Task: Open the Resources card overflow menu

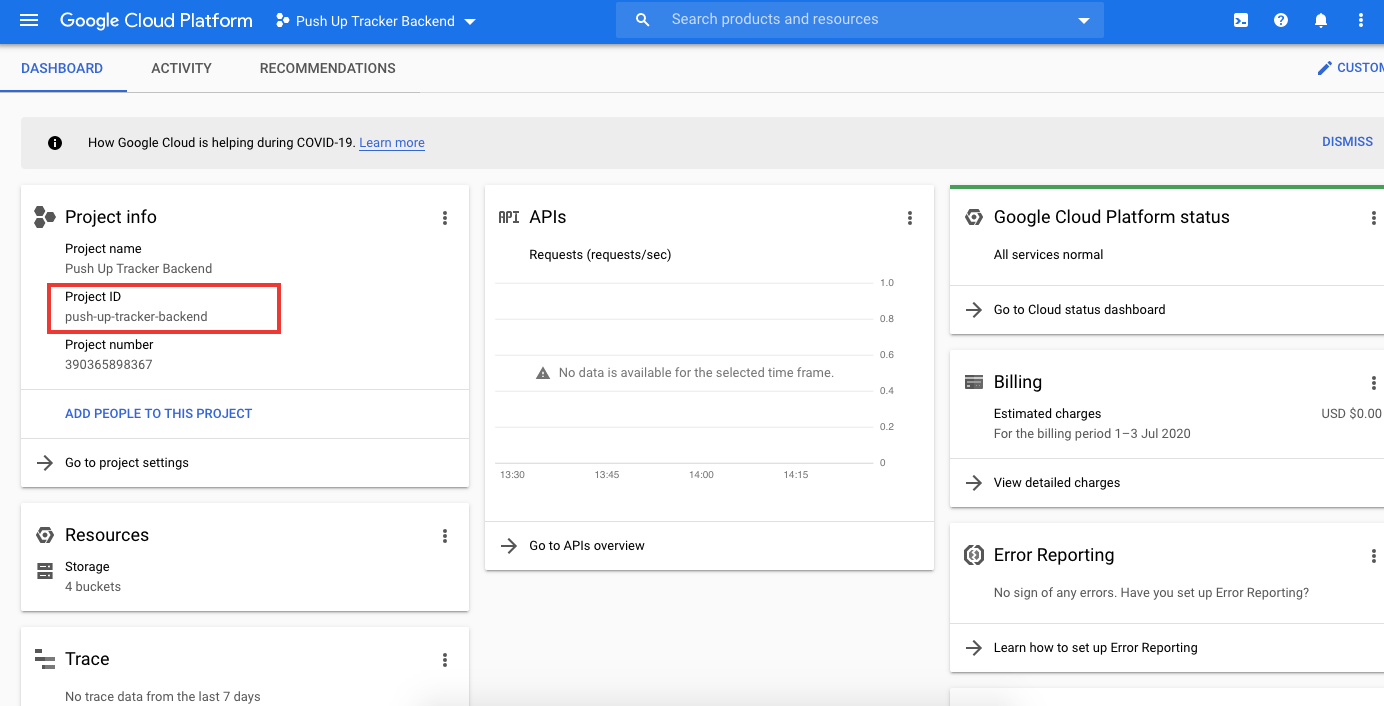Action: click(x=445, y=536)
